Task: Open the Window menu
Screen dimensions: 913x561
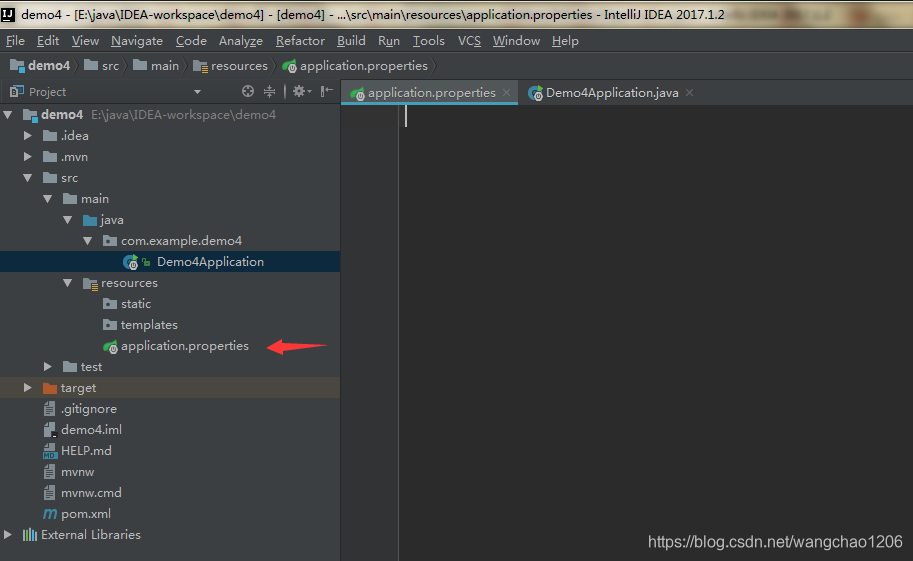Action: coord(516,41)
